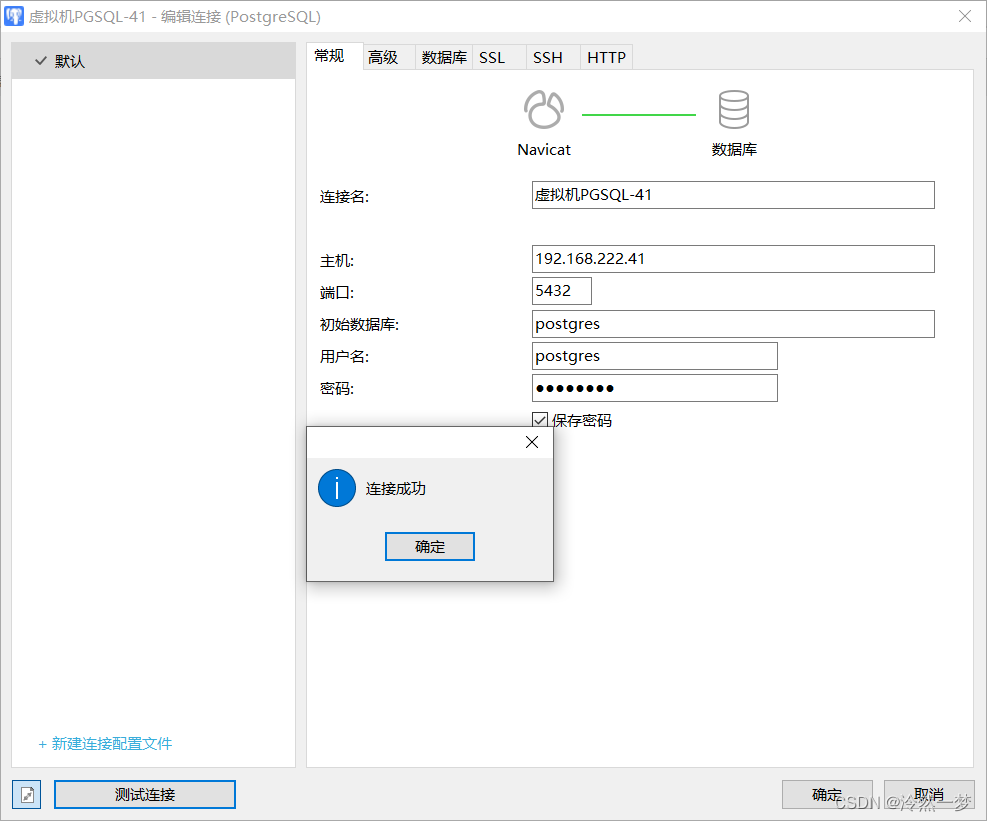Click the database cylinder icon

pos(733,110)
